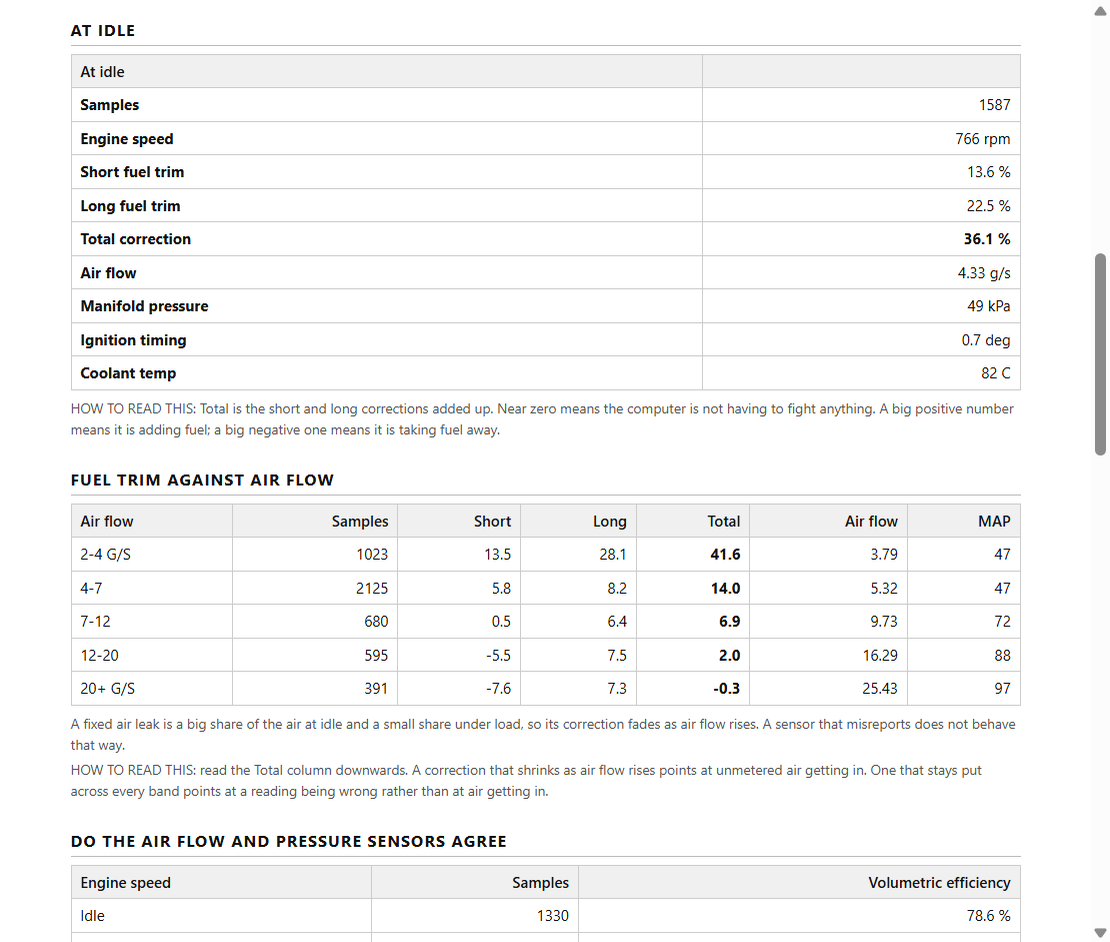Click the Engine speed header in sensors table
The height and width of the screenshot is (942, 1110).
tap(125, 883)
